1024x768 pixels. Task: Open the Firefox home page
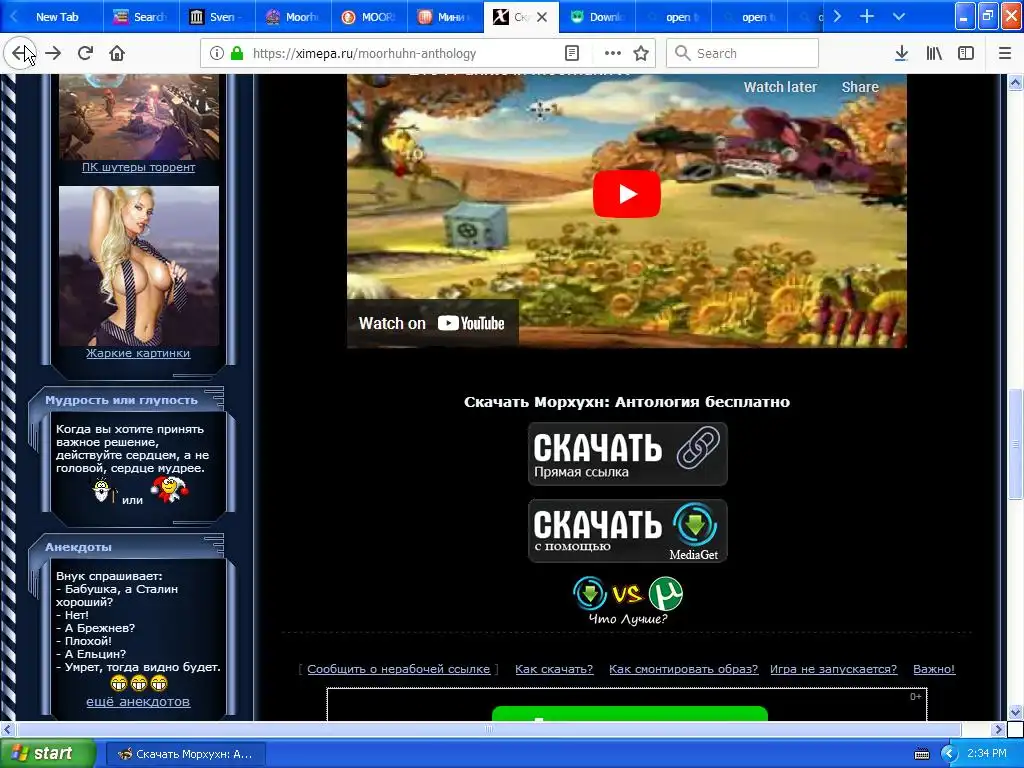(117, 53)
